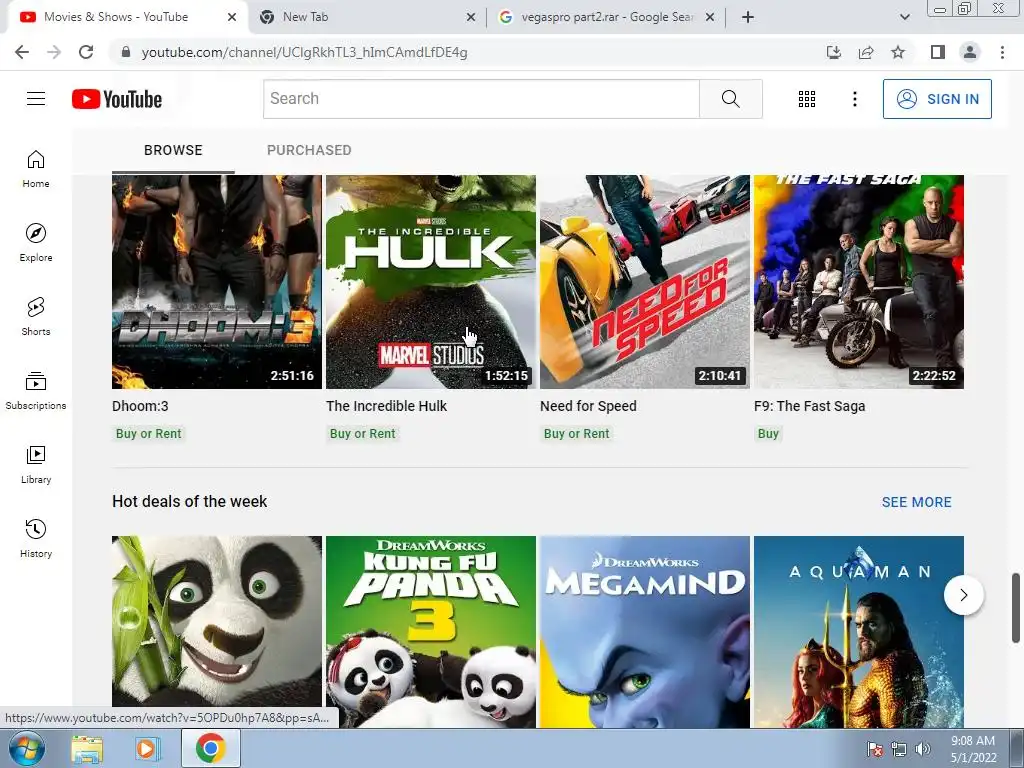Open History in sidebar
This screenshot has width=1024, height=768.
[x=36, y=539]
